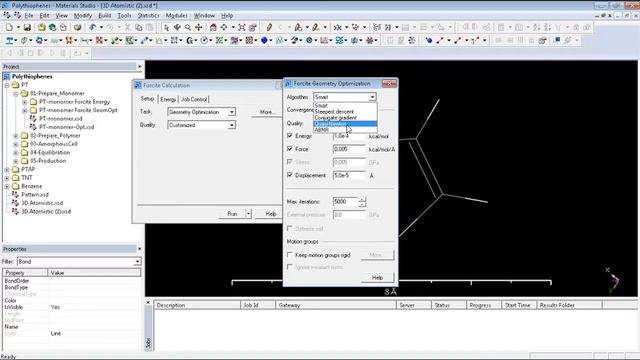Open the Task dropdown in Forcite Calculation
The width and height of the screenshot is (640, 360).
click(x=231, y=112)
